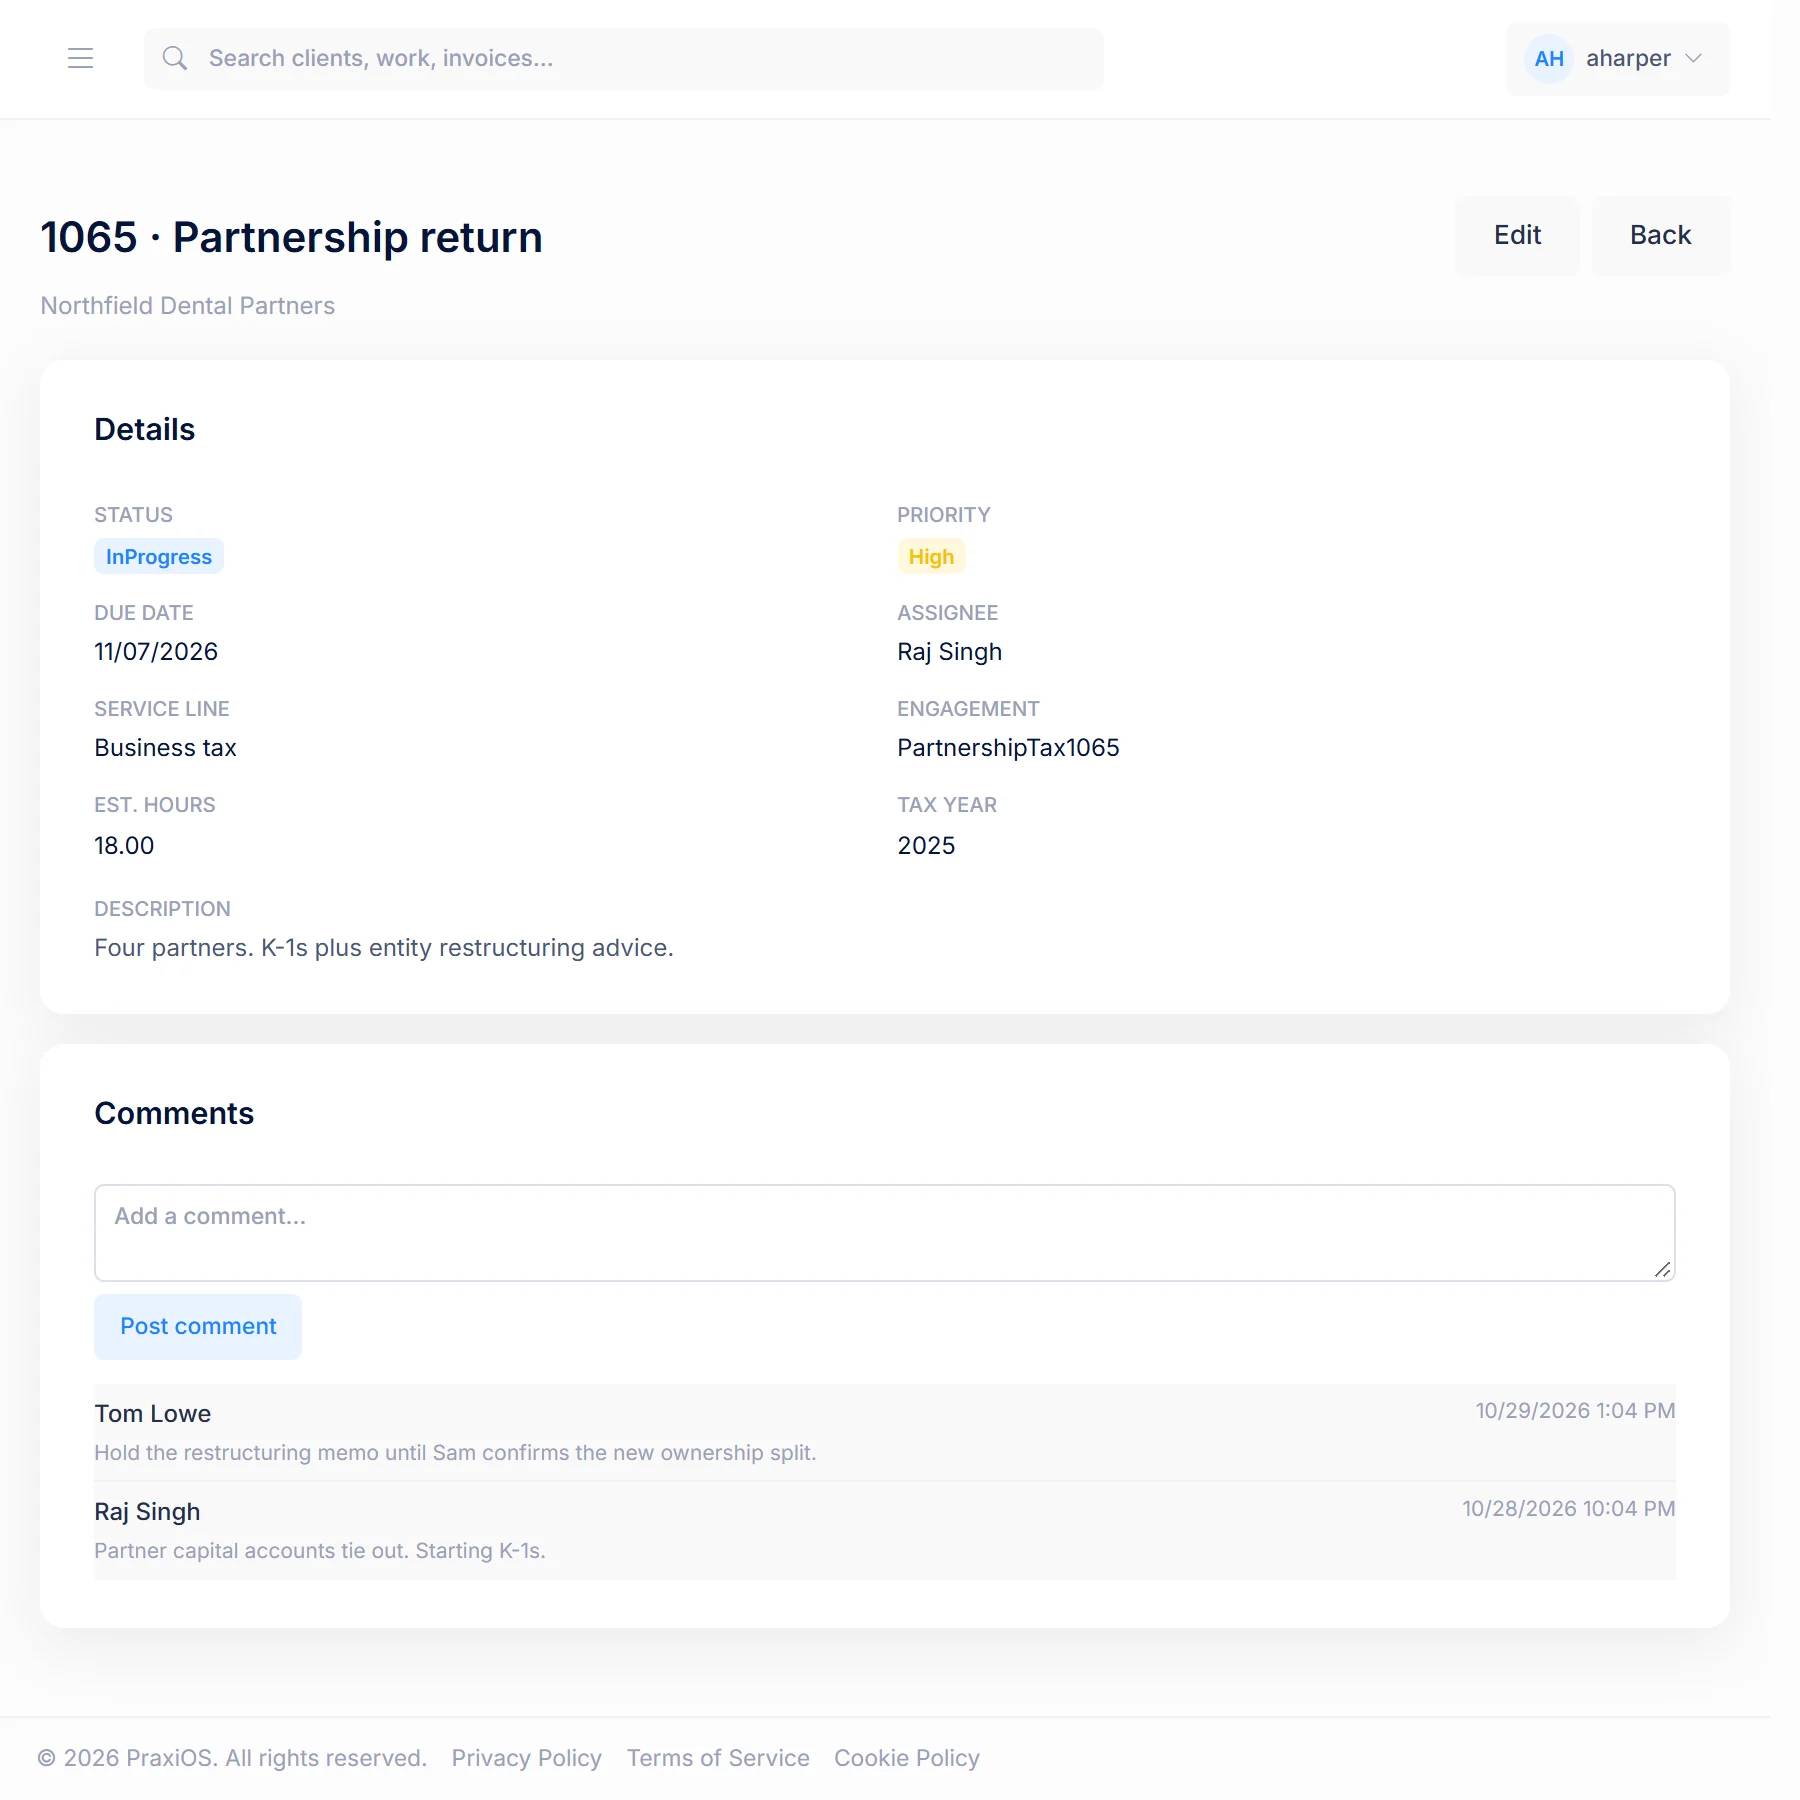1800x1800 pixels.
Task: Focus the search clients, work, invoices field
Action: click(624, 59)
